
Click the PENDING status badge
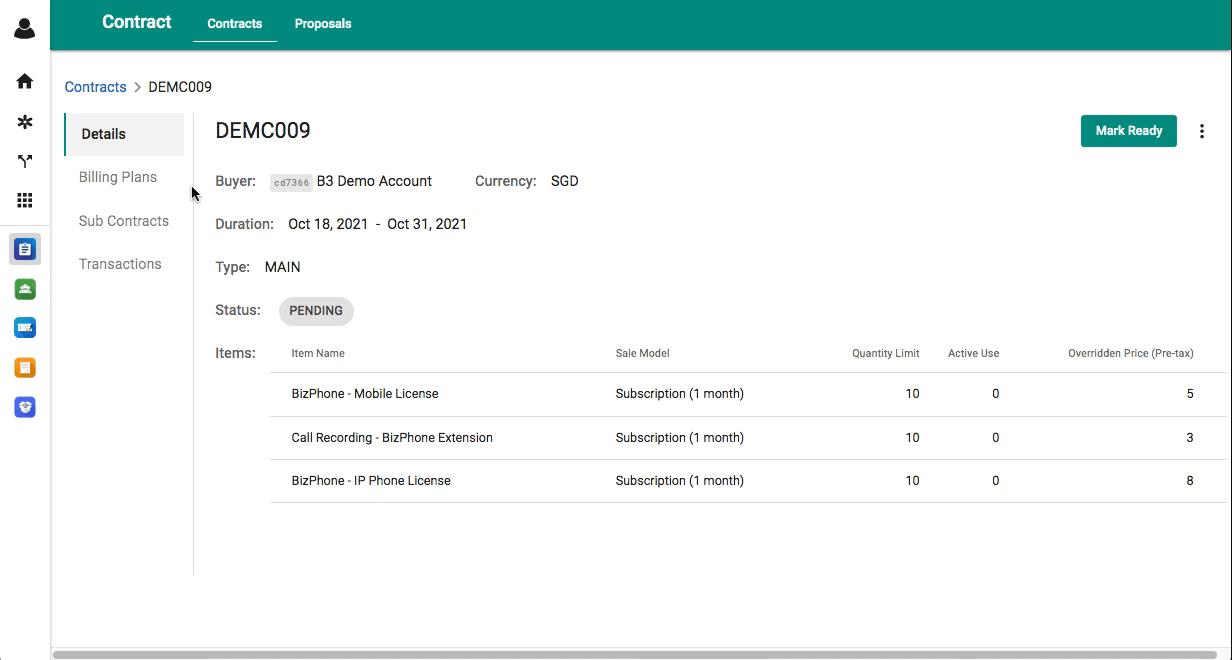pos(316,311)
